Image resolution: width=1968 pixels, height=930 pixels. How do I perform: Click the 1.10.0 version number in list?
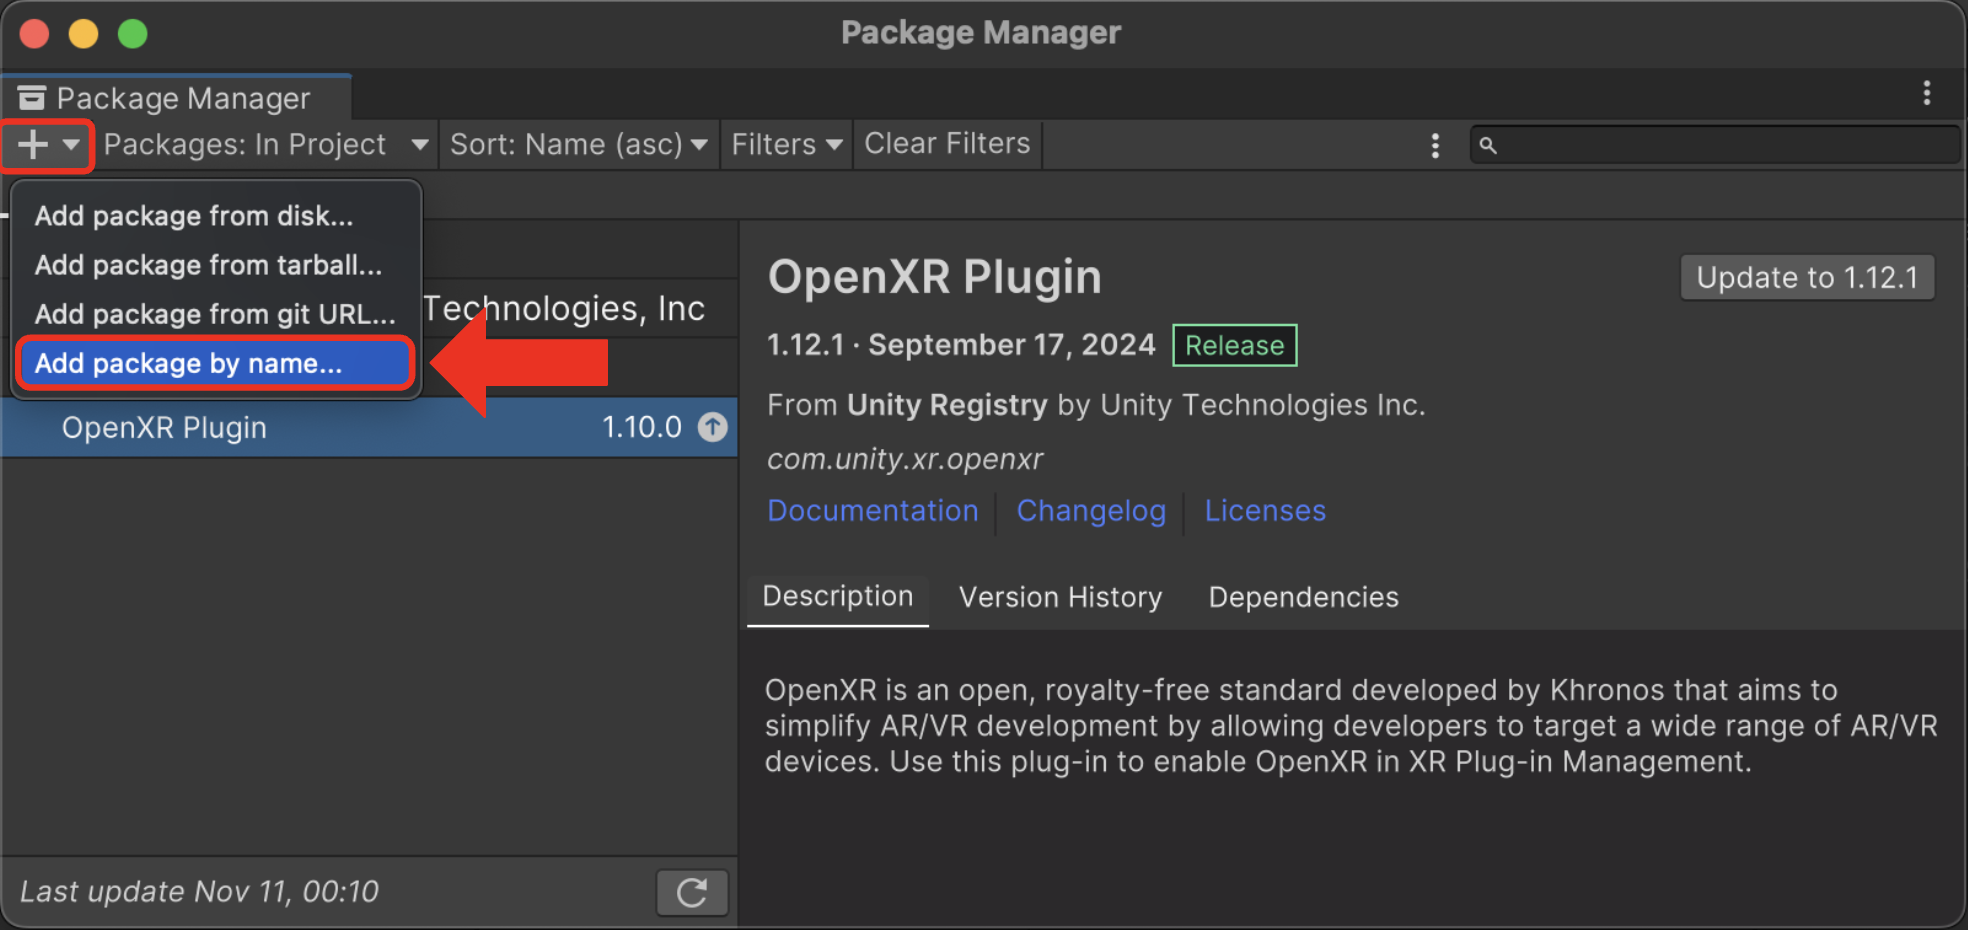(642, 428)
